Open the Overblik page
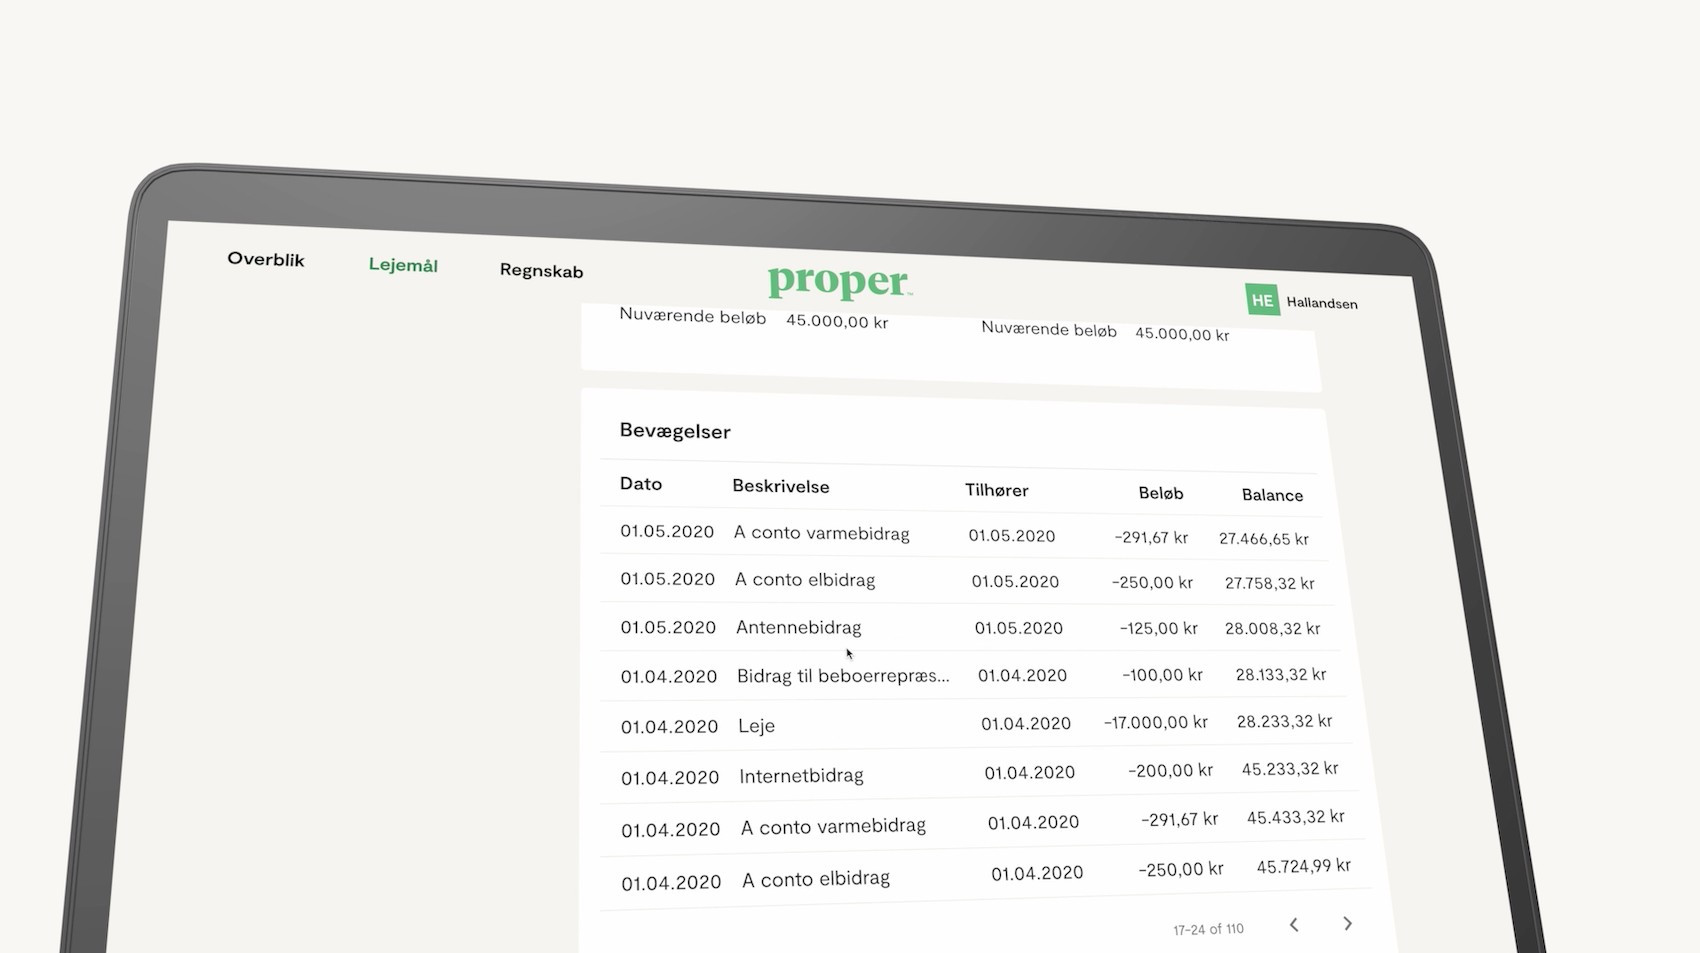Viewport: 1700px width, 953px height. click(x=265, y=259)
